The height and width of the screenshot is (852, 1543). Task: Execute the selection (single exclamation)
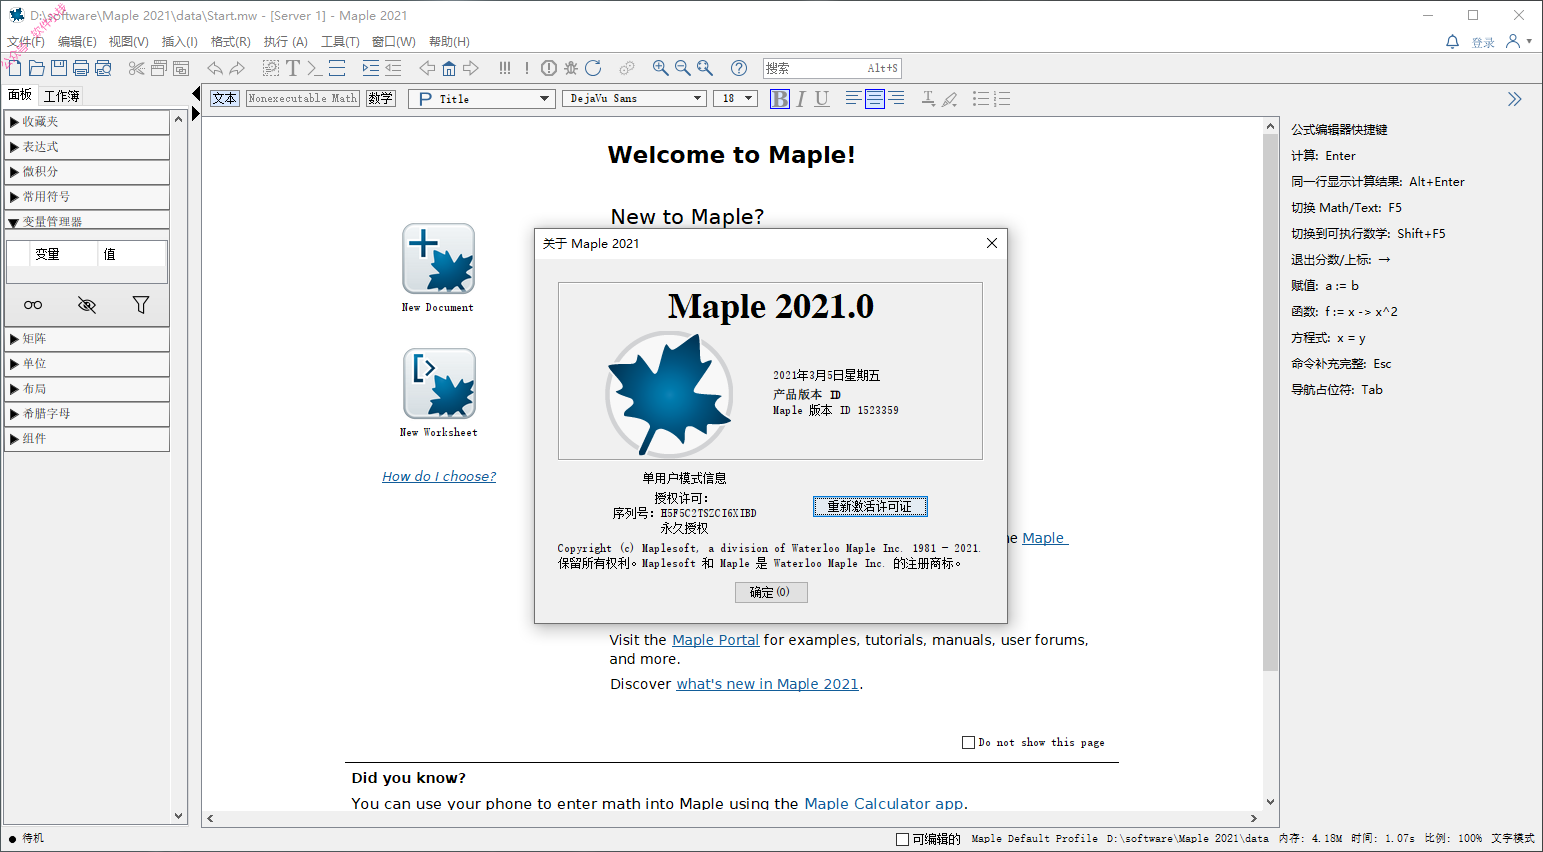click(x=527, y=68)
